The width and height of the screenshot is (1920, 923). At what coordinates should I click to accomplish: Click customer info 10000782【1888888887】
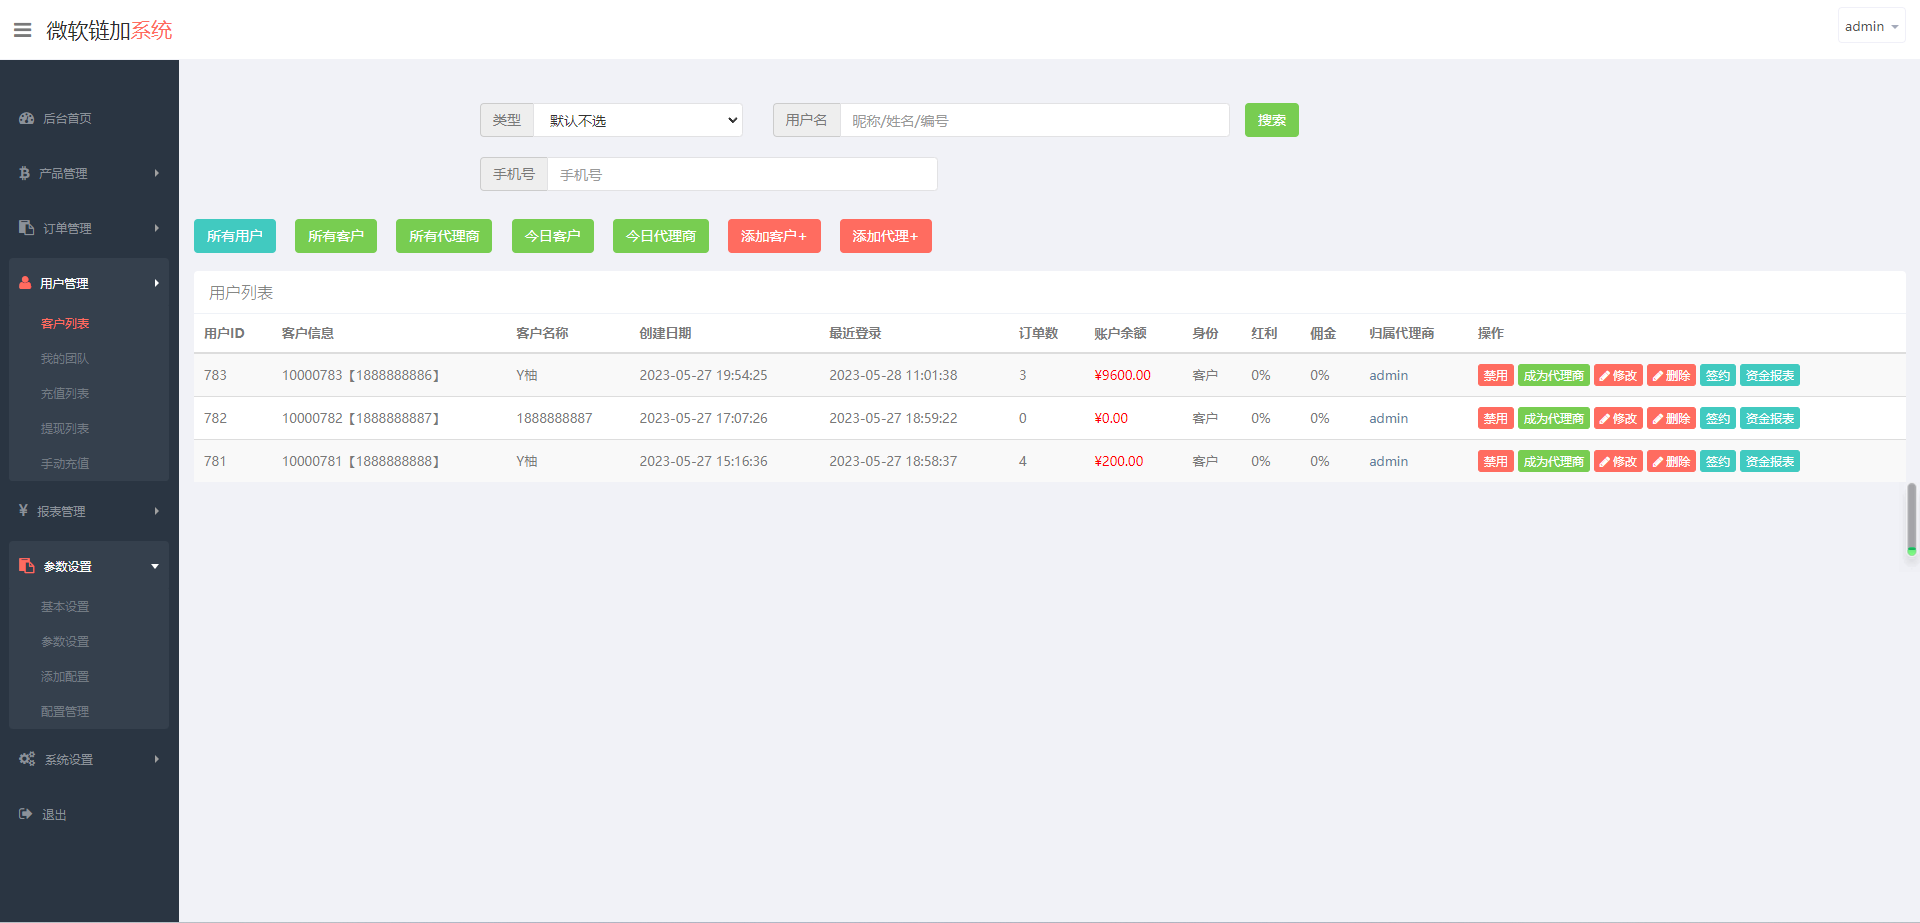click(361, 418)
